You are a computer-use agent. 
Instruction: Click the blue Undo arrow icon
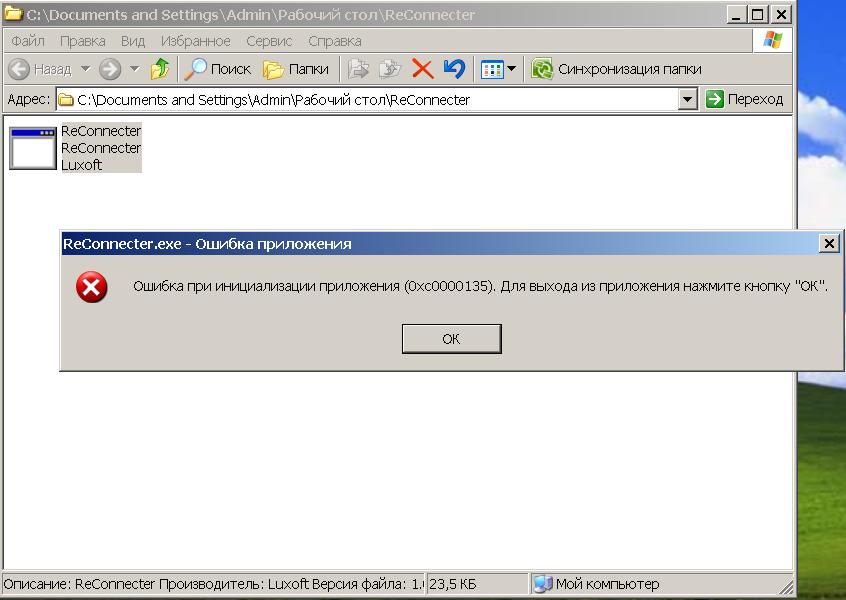click(454, 69)
